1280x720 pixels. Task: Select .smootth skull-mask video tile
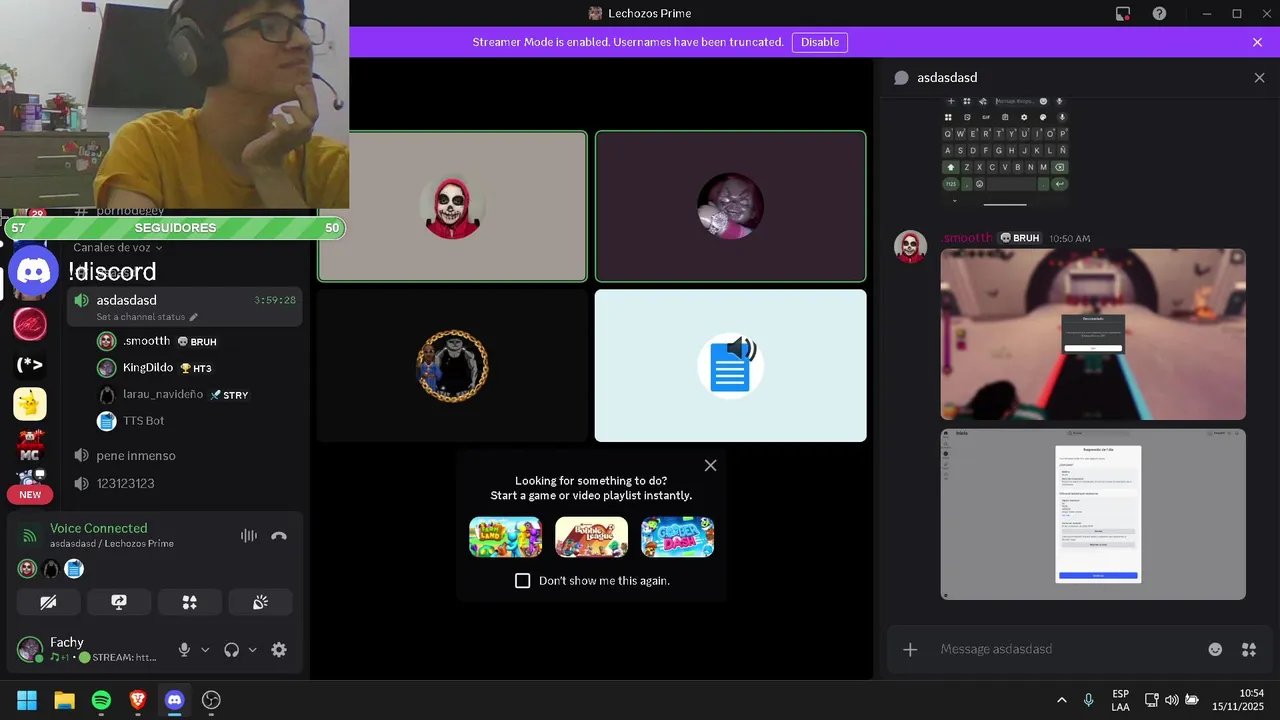[x=453, y=207]
